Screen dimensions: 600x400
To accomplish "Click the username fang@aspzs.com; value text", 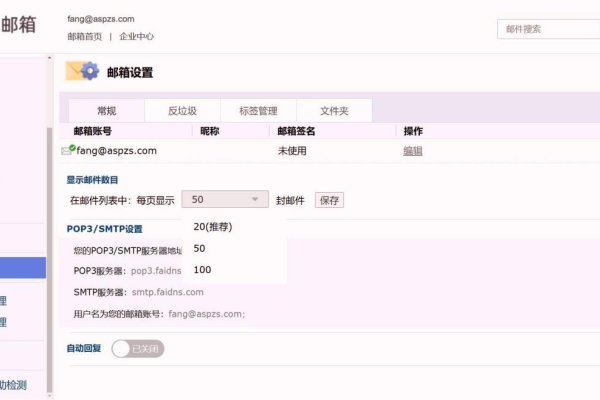I will pos(207,314).
